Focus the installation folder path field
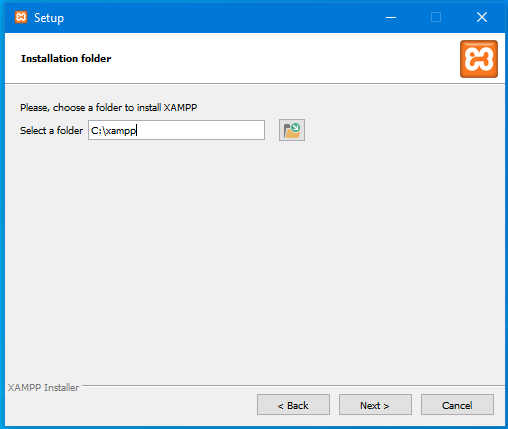This screenshot has width=508, height=429. [x=176, y=130]
